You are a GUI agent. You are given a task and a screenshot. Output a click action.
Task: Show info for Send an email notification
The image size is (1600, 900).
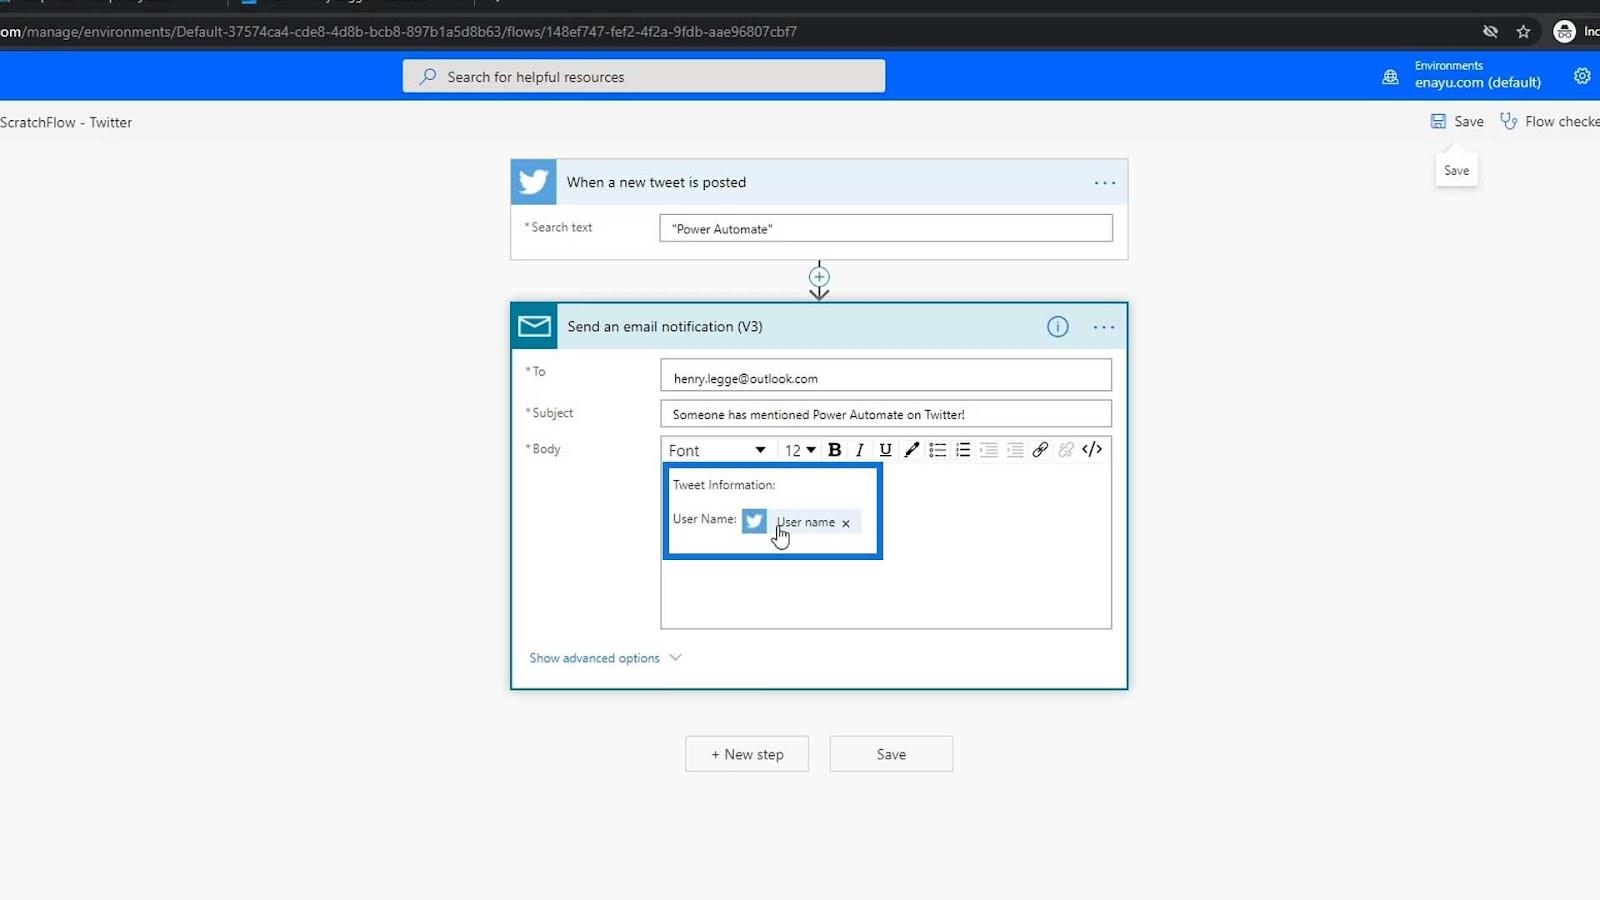[1057, 327]
